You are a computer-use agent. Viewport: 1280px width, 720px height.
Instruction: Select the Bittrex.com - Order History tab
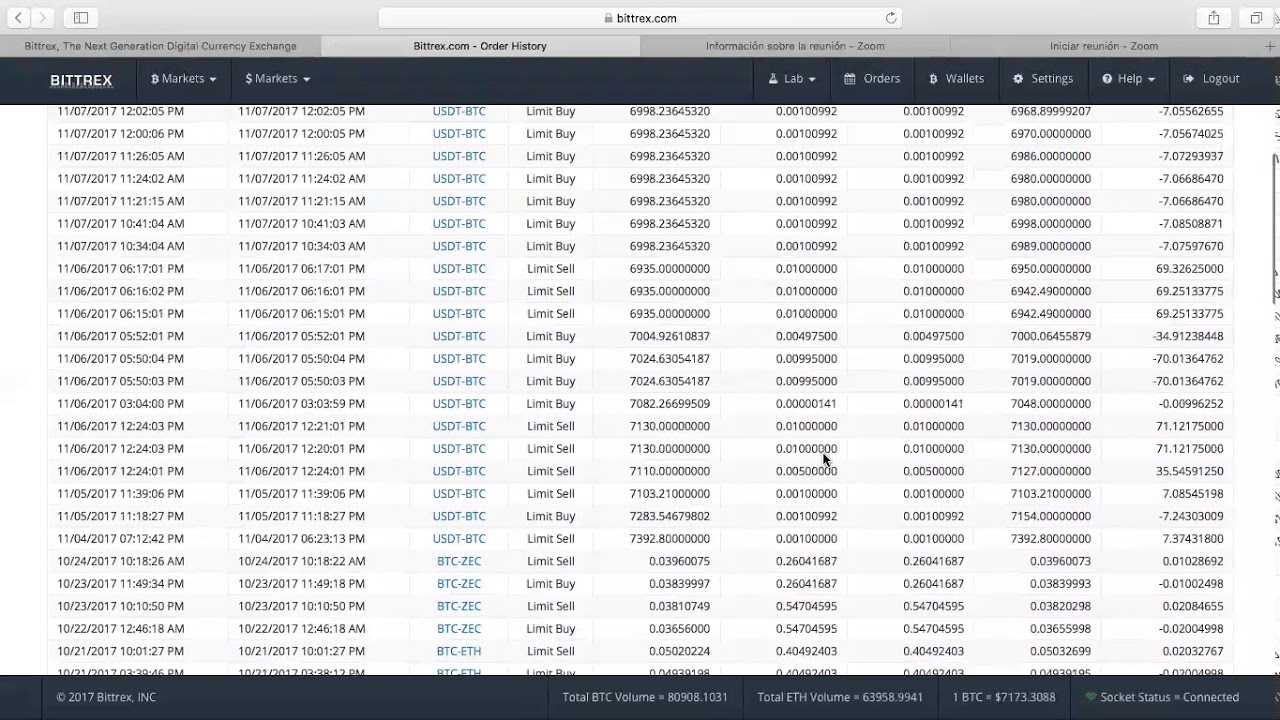tap(480, 46)
